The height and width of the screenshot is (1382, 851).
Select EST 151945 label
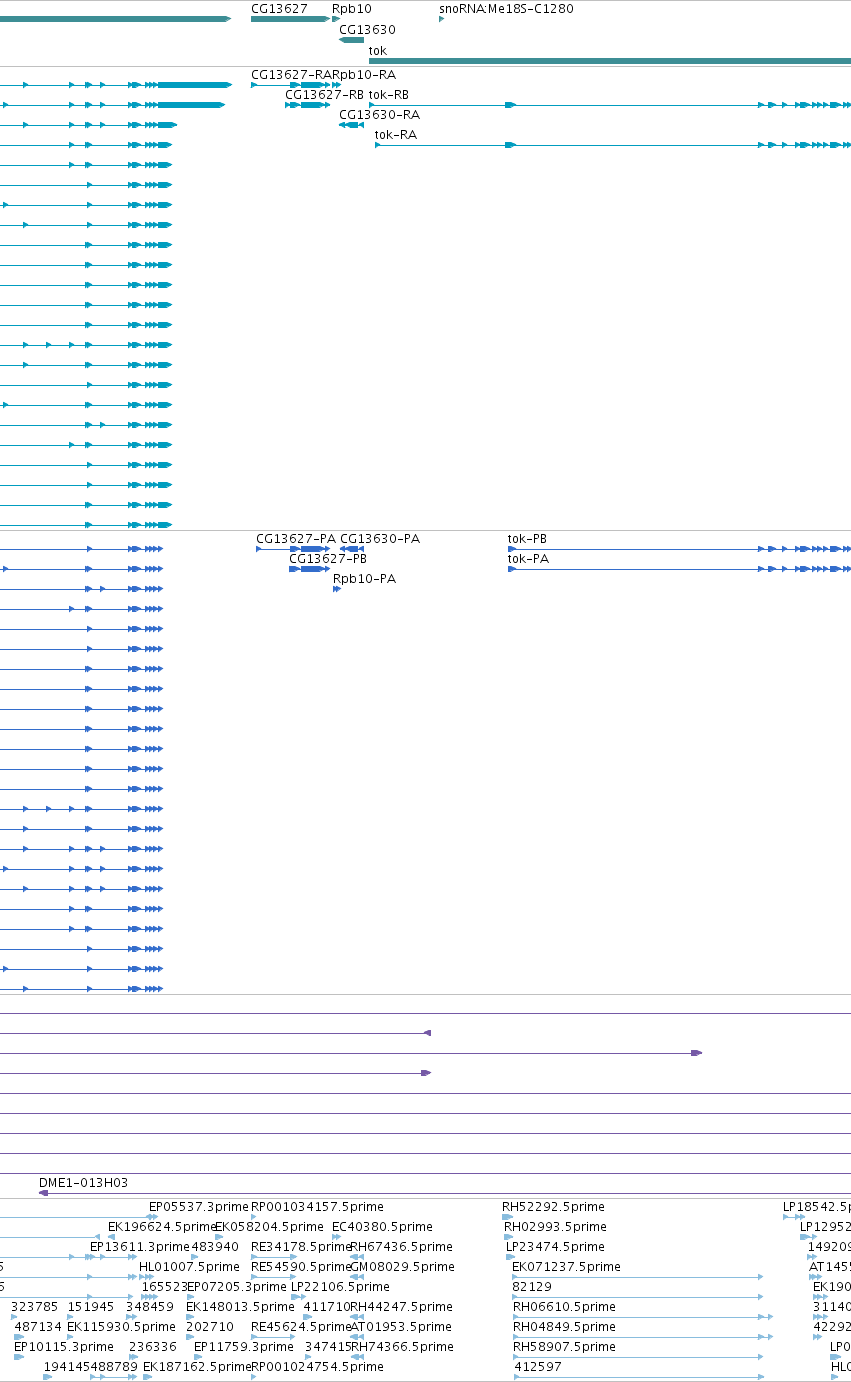click(x=90, y=1306)
